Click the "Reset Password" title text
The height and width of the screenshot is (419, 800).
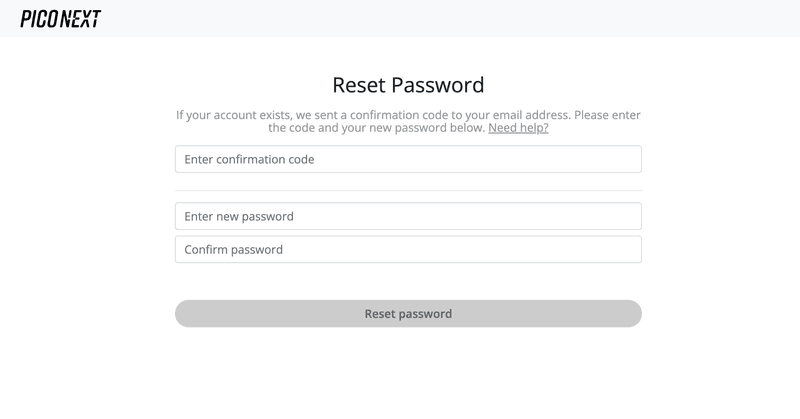pos(408,85)
